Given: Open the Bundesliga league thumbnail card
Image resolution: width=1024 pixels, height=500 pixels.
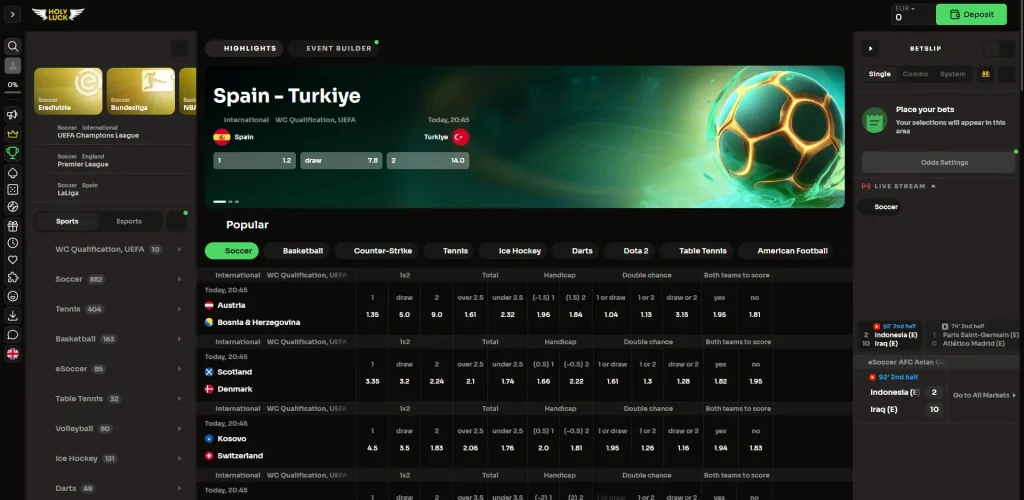Looking at the screenshot, I should [x=140, y=91].
